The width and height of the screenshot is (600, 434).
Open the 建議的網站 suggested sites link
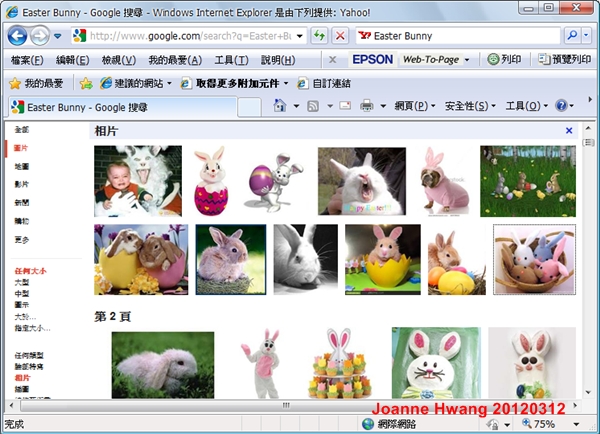135,83
